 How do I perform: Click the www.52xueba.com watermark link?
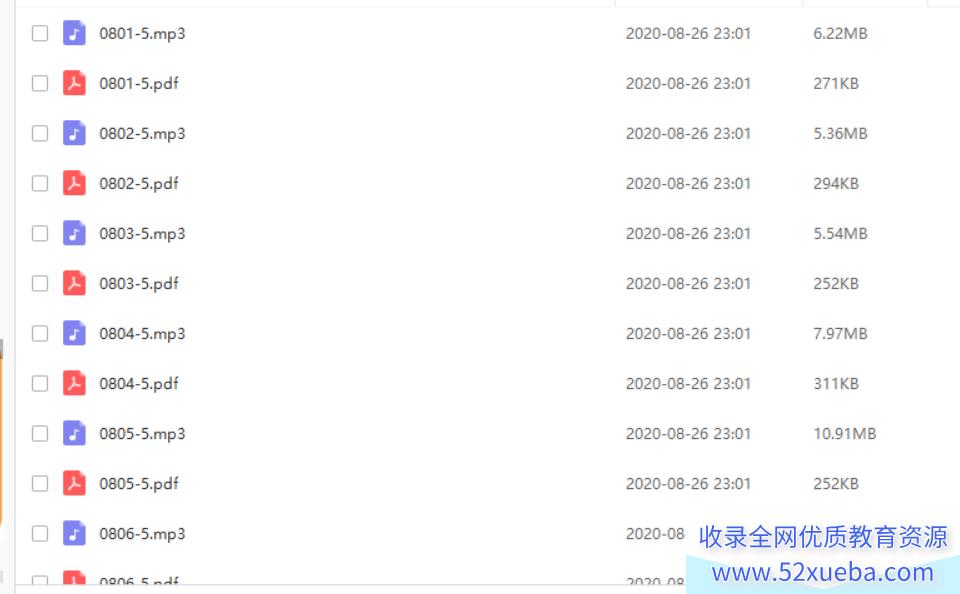(x=822, y=573)
